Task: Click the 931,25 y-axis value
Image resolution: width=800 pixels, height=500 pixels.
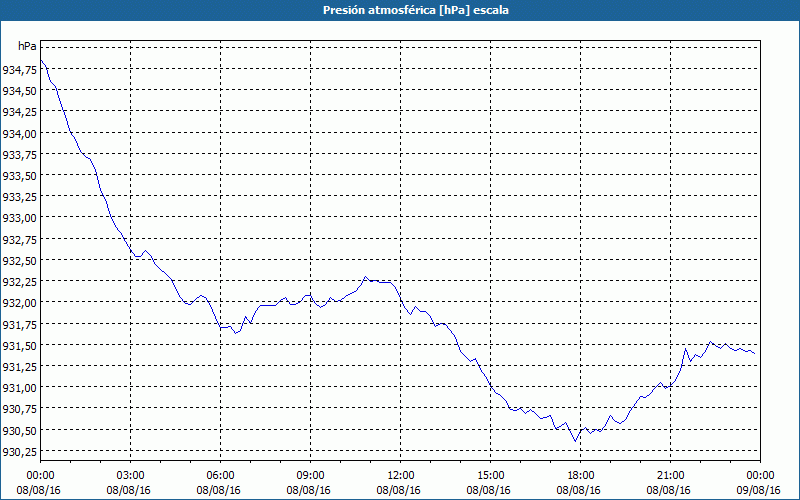Action: point(20,367)
